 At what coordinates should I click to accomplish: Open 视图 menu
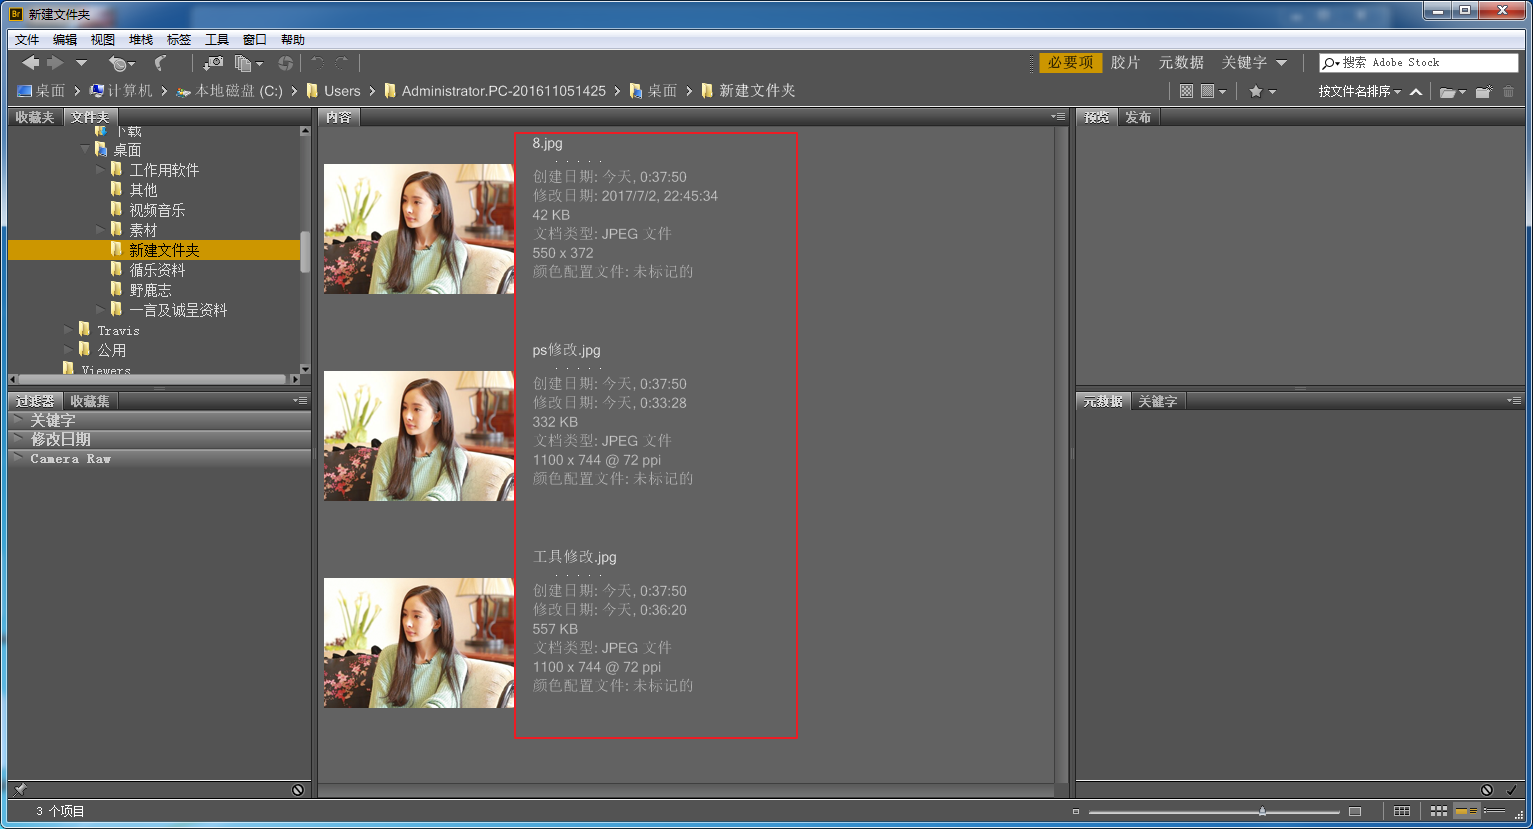click(103, 40)
